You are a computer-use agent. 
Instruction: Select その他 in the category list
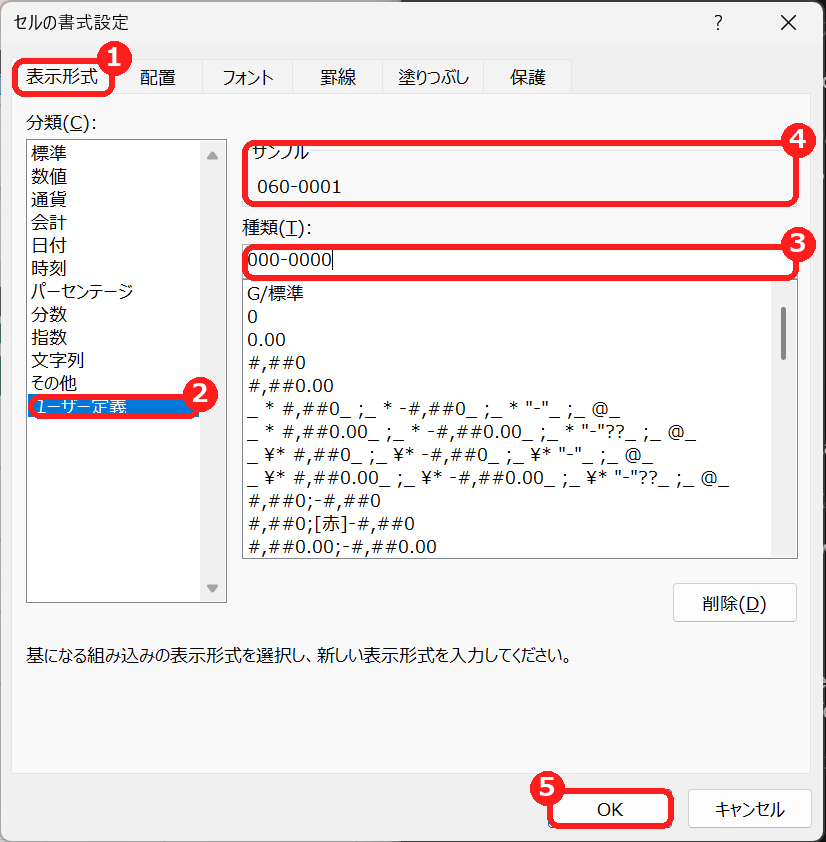tap(114, 383)
